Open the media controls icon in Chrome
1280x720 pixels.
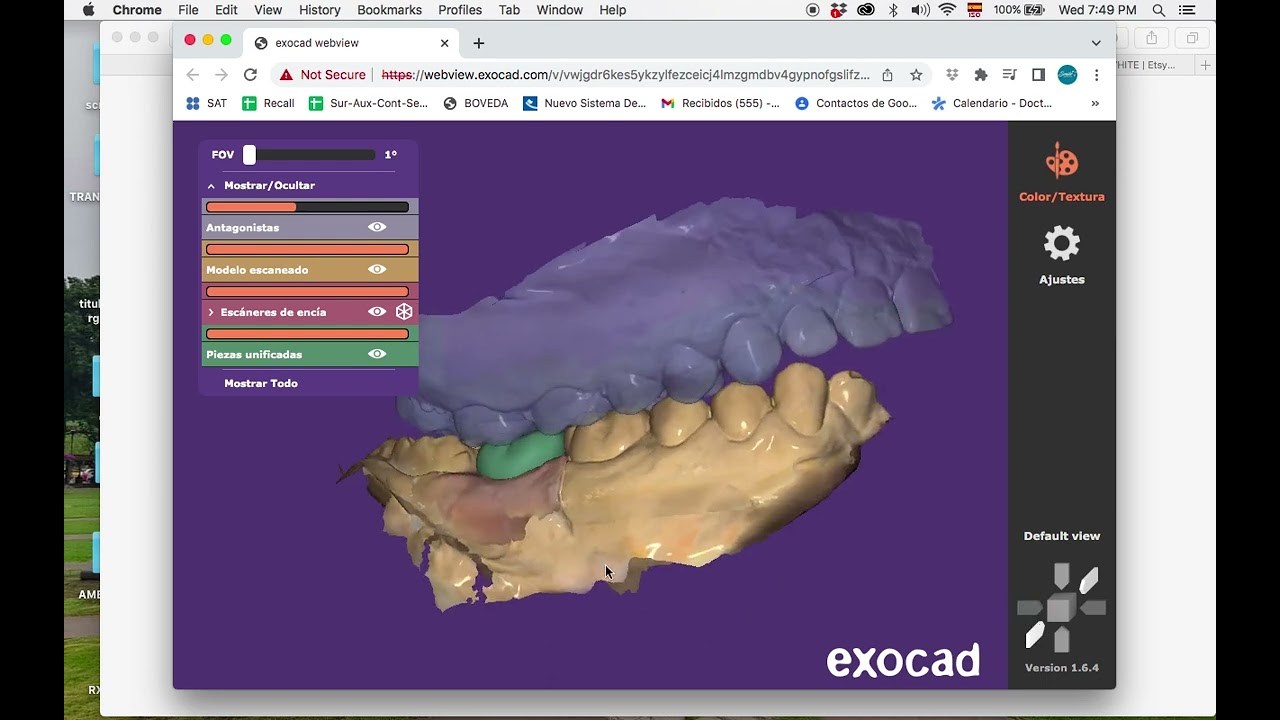point(1010,75)
